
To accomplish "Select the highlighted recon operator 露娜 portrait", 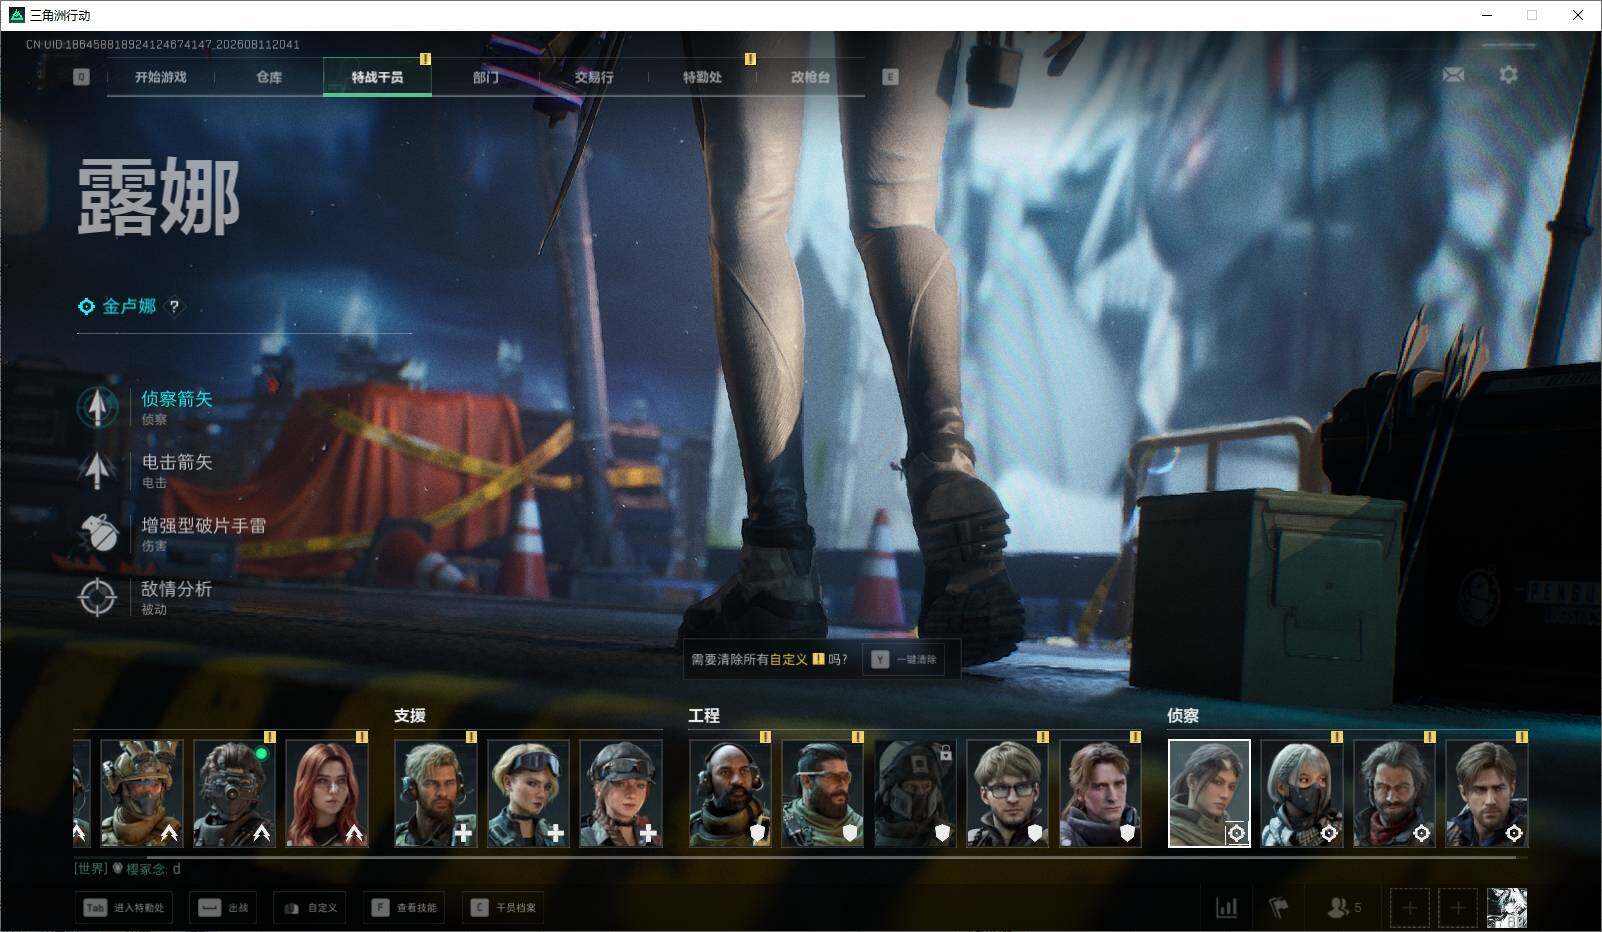I will [x=1209, y=793].
